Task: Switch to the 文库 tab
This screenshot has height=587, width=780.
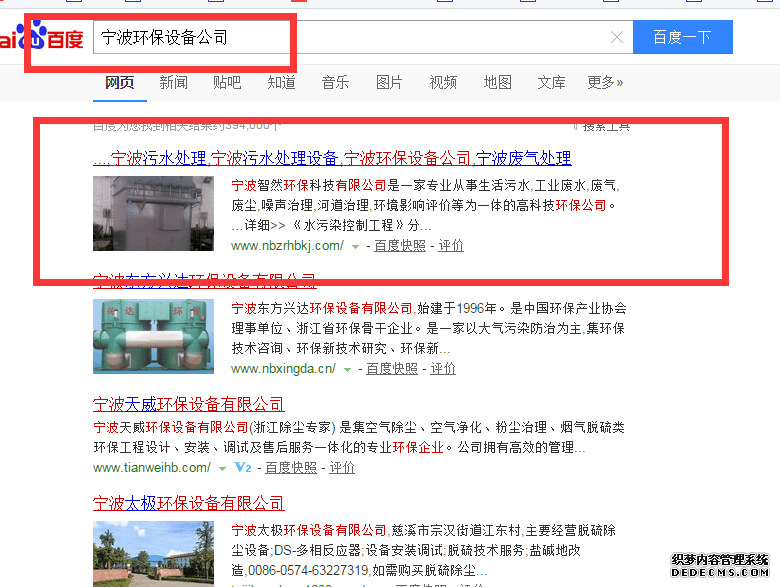Action: [x=551, y=82]
